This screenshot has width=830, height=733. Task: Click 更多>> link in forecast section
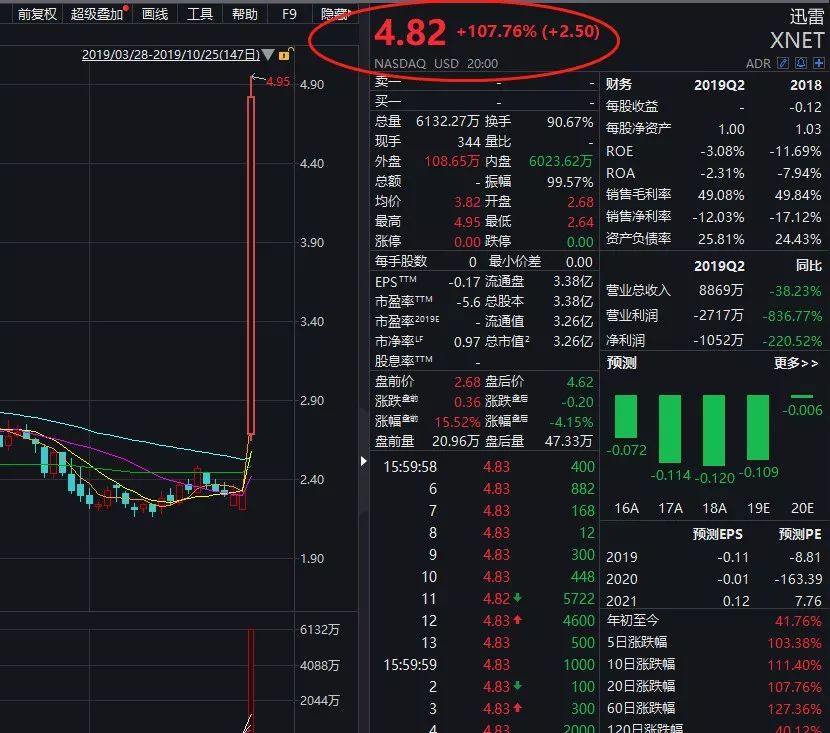pos(796,363)
